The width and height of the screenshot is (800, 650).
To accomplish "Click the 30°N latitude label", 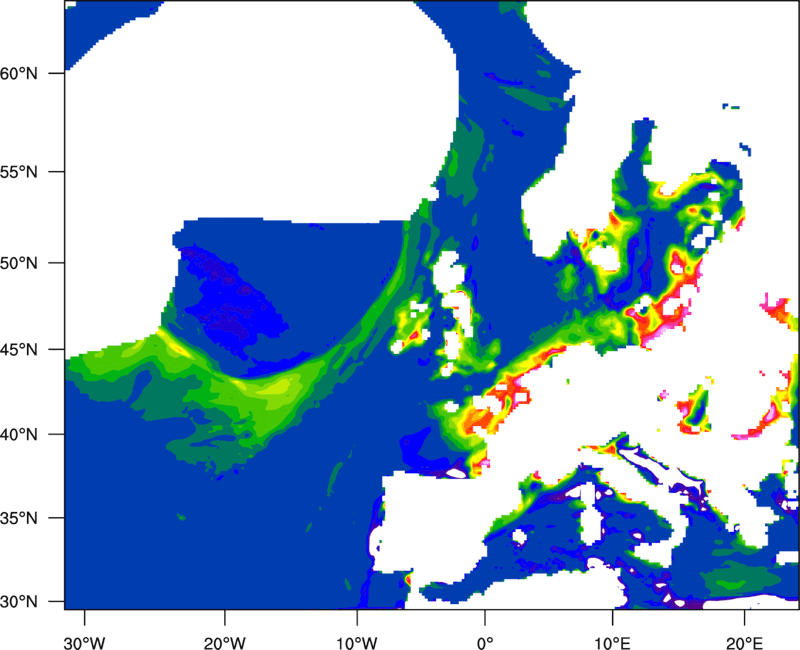I will click(19, 602).
